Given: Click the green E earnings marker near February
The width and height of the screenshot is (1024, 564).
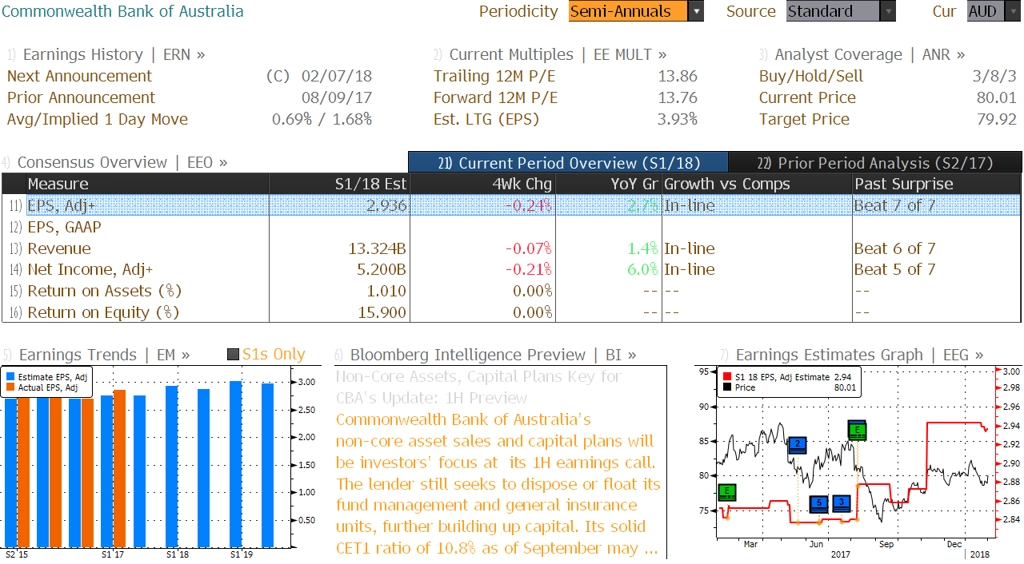Looking at the screenshot, I should (727, 492).
